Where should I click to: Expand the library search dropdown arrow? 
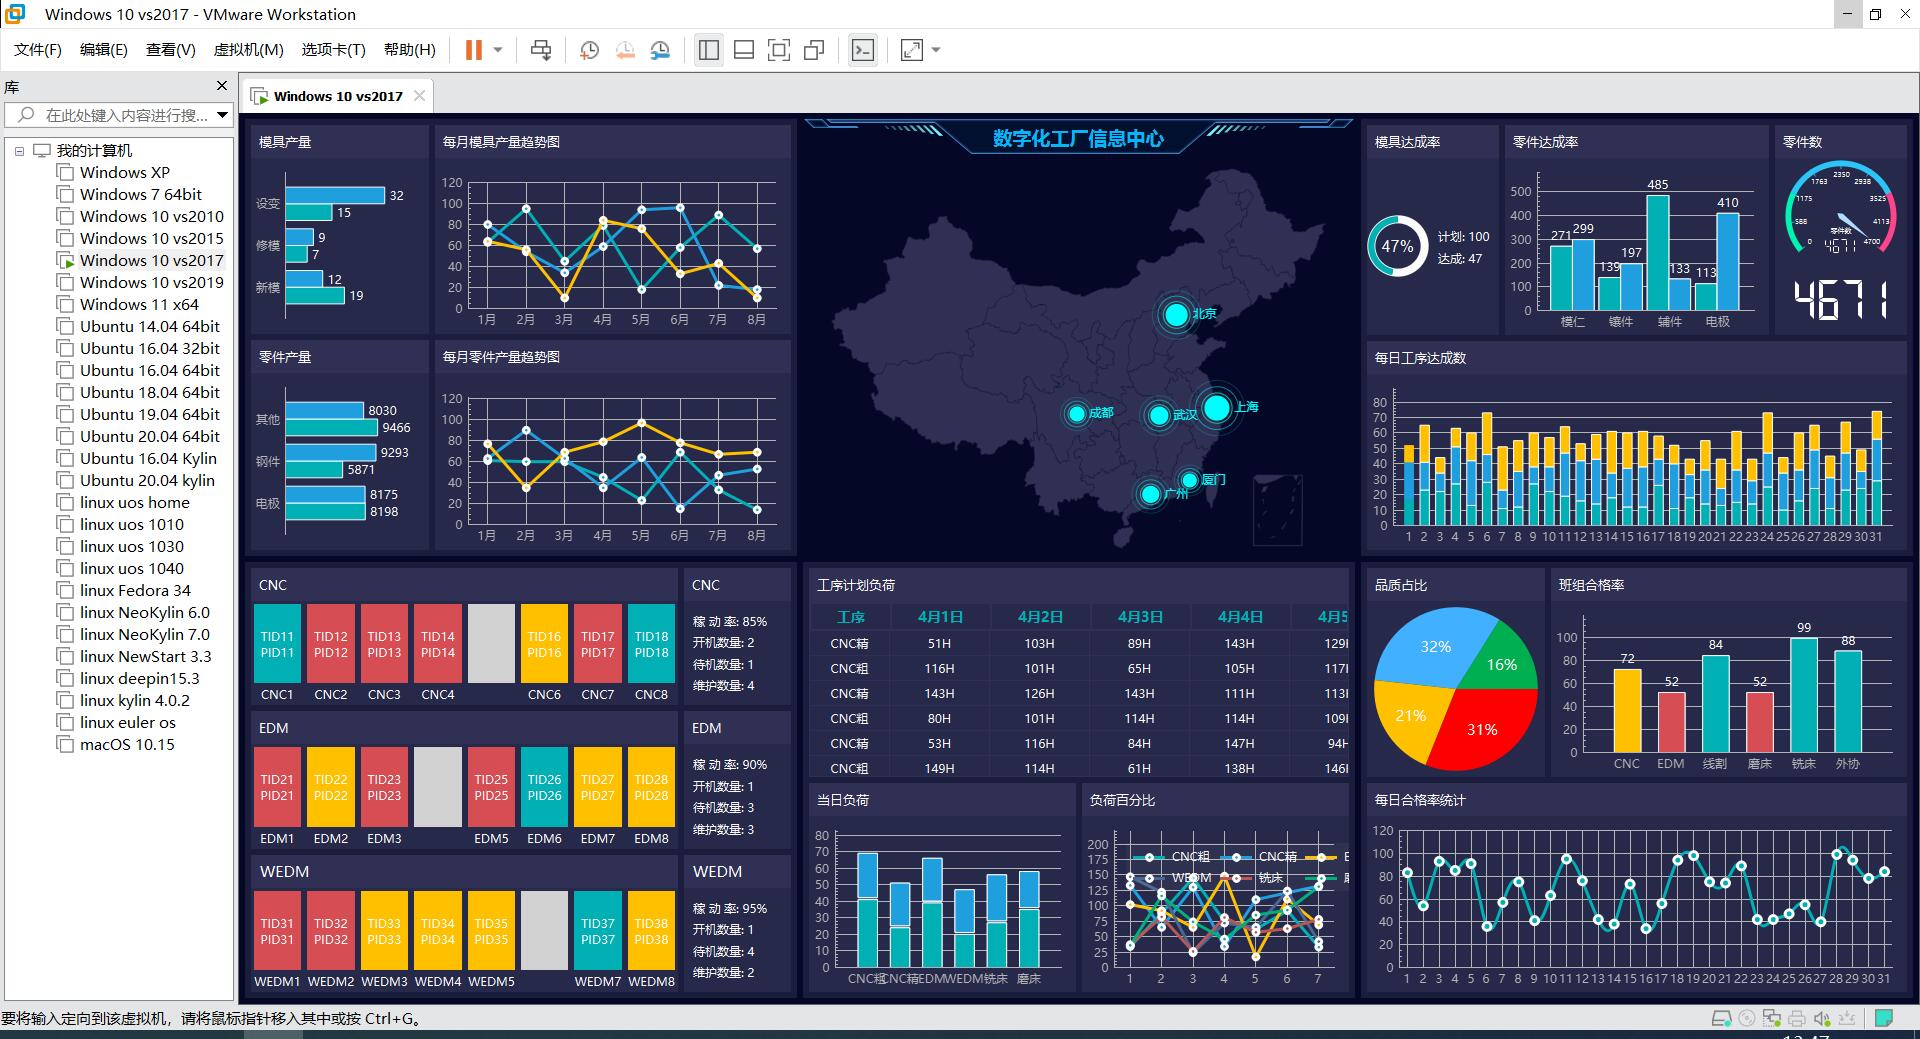pos(222,115)
